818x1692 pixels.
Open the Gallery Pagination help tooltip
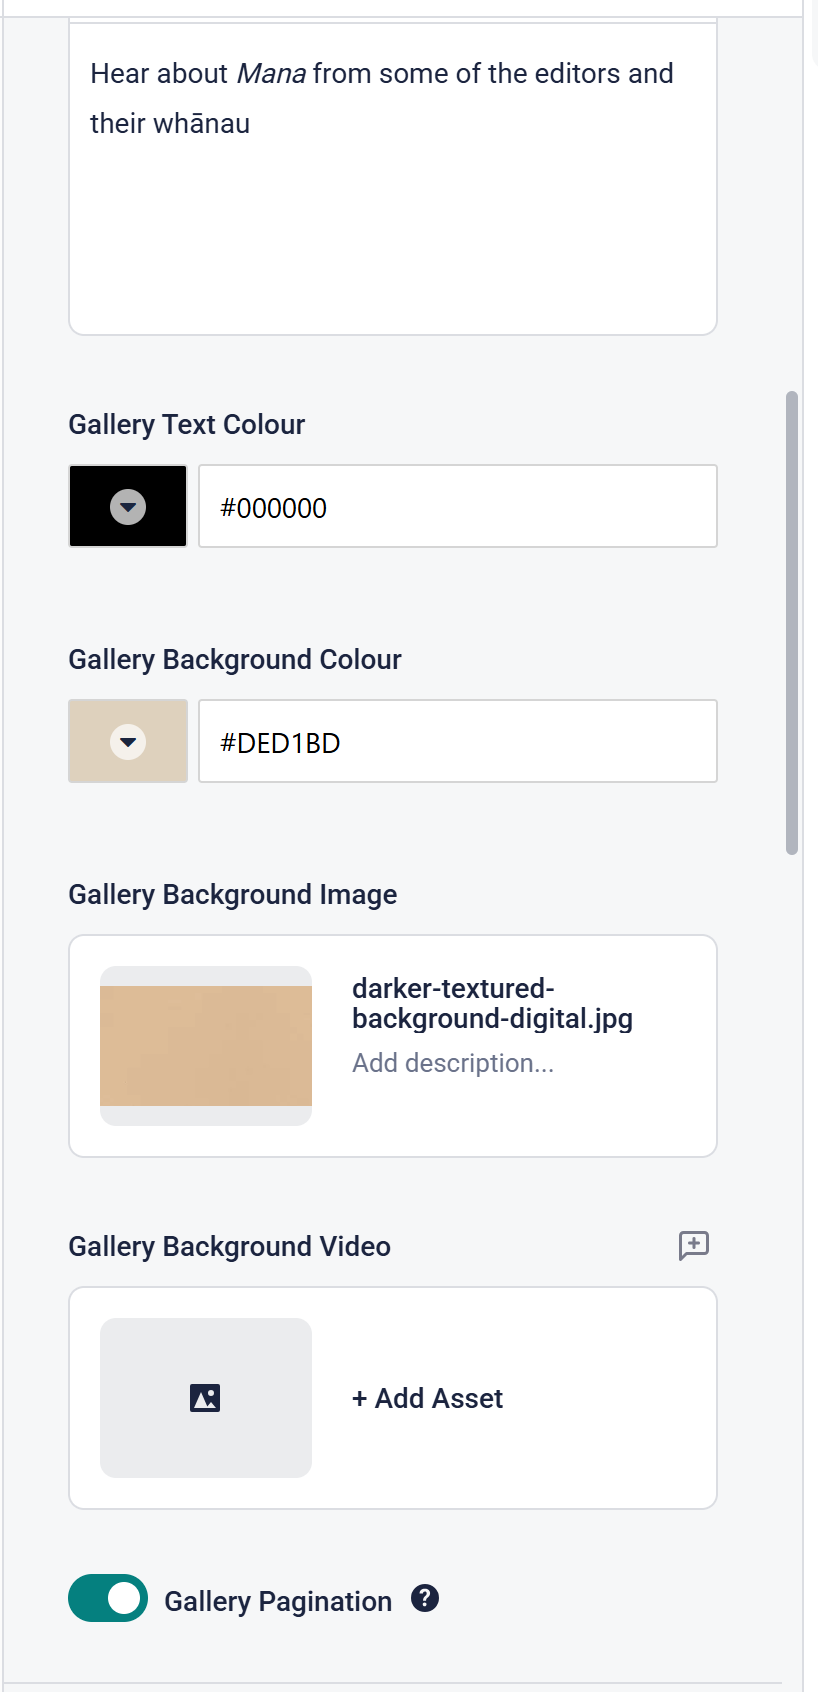click(x=425, y=1599)
